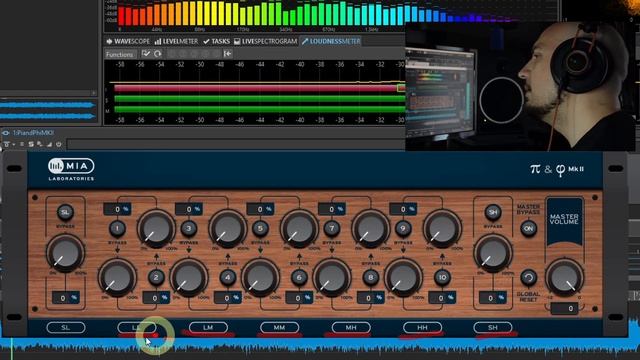The height and width of the screenshot is (360, 640).
Task: Click the circular reset arrow icon beside Functions
Action: (158, 53)
